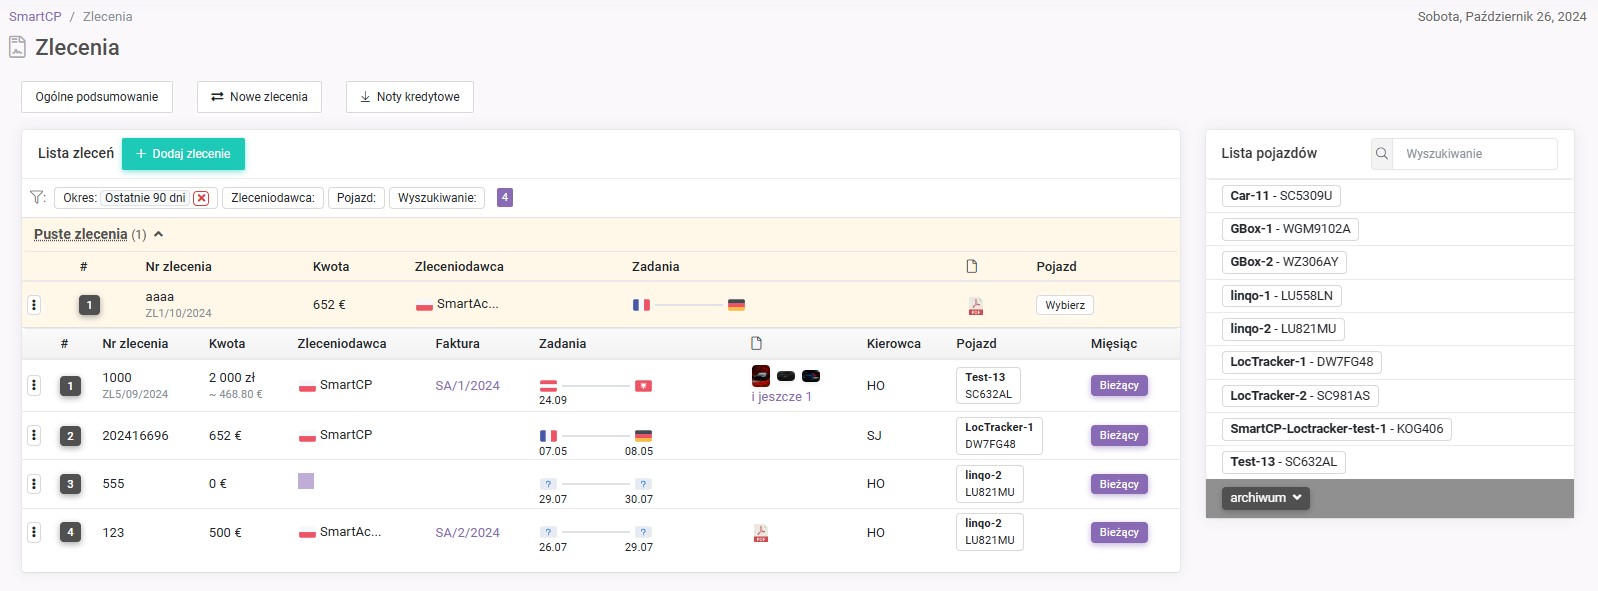Click the French flag start in order 202416696
Screen dimensions: 1598x591
548,436
